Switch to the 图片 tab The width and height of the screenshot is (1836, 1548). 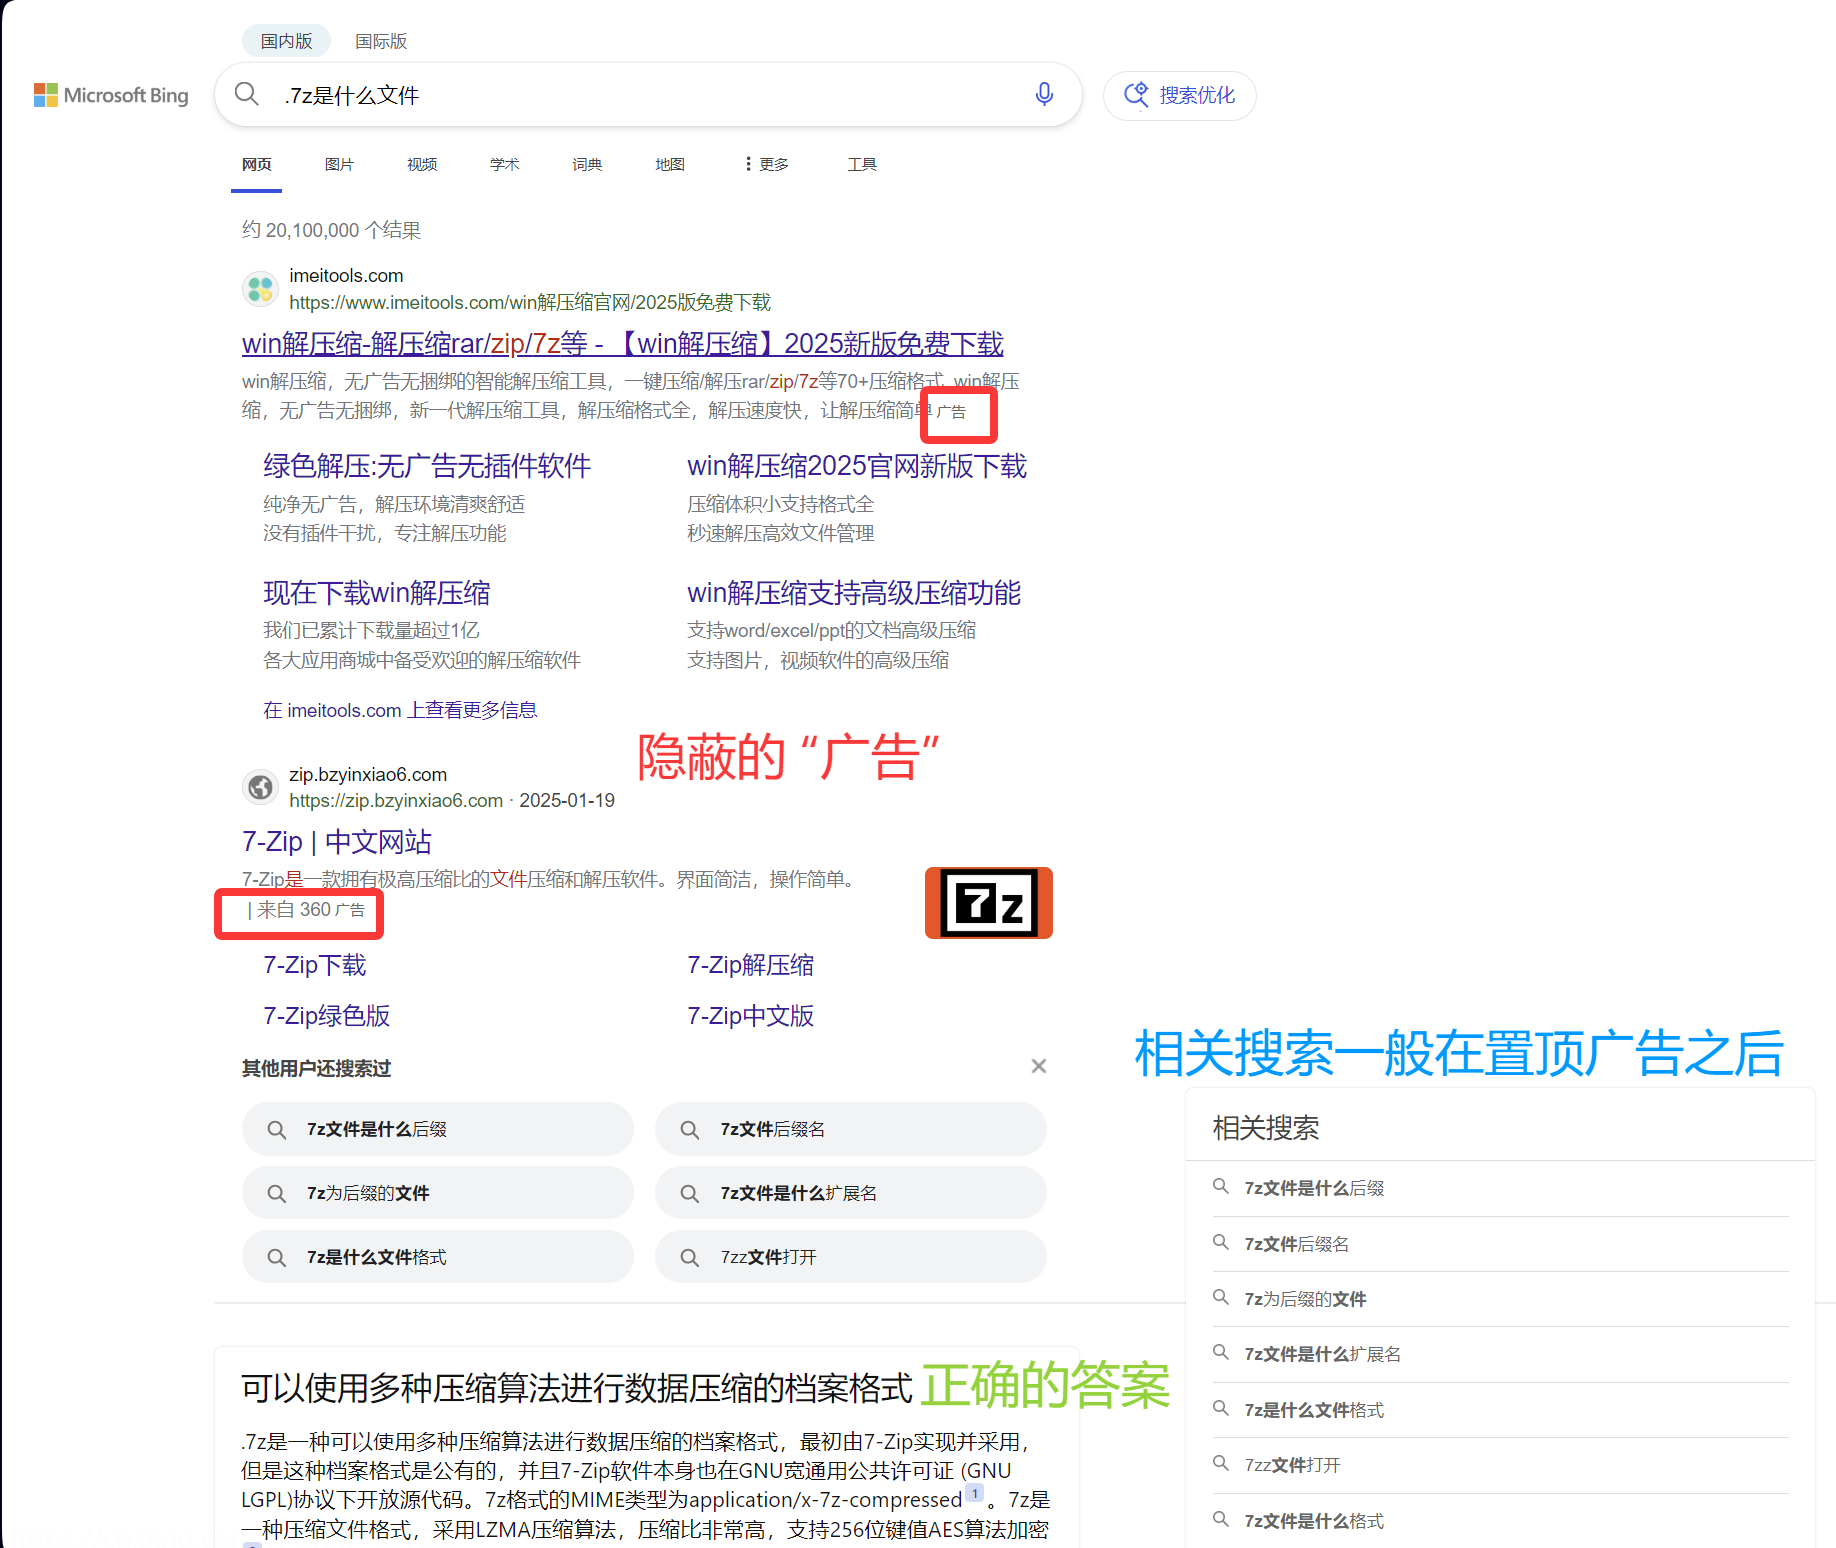click(x=339, y=164)
